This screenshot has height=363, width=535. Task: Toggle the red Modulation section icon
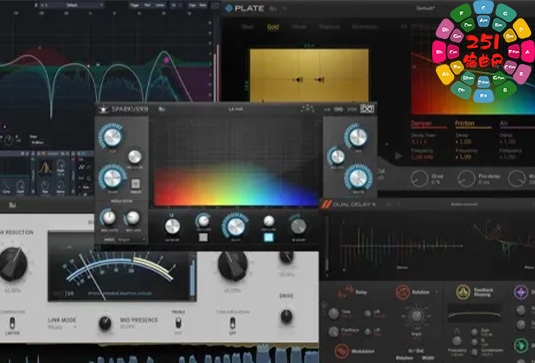coord(341,351)
